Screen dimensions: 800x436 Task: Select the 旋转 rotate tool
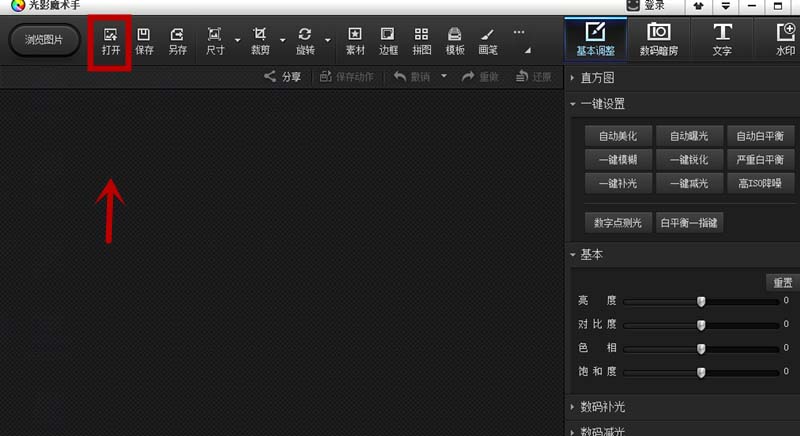(305, 42)
